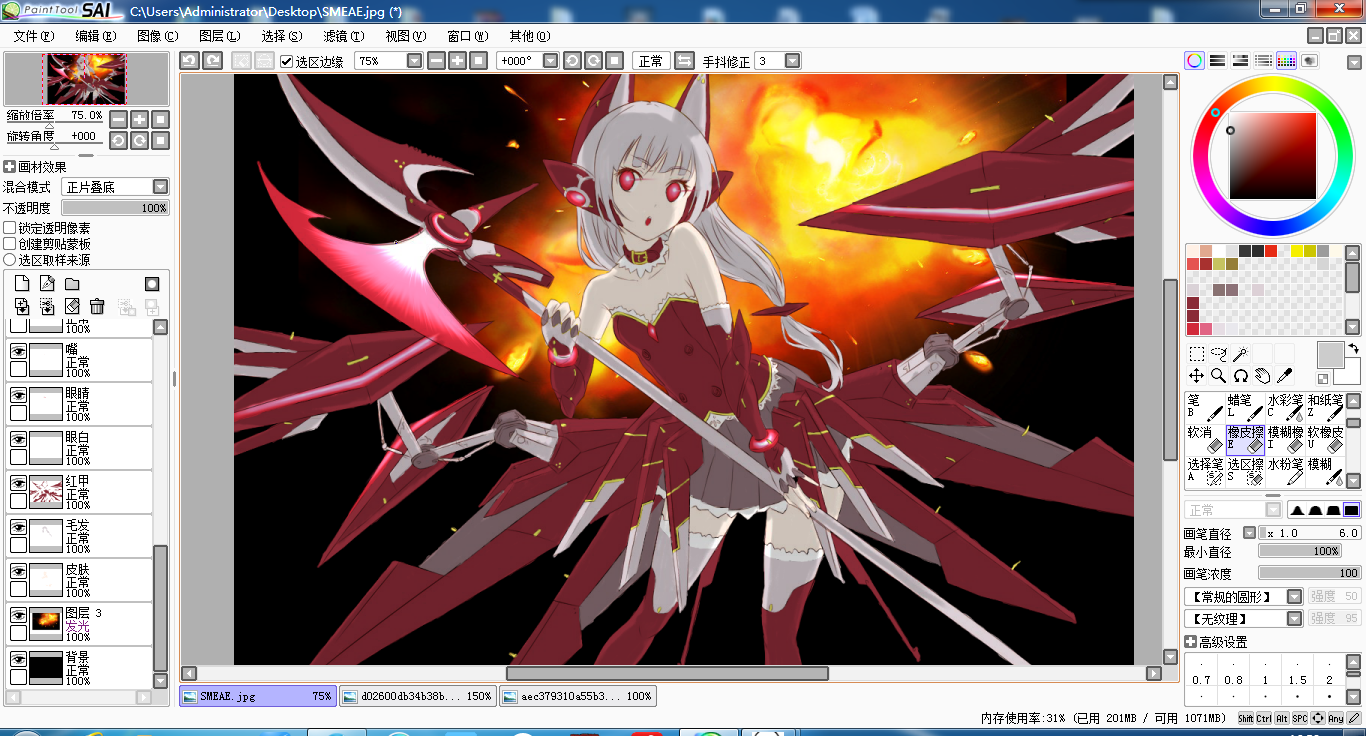Hide the 嘴 layer
The image size is (1366, 736).
18,352
